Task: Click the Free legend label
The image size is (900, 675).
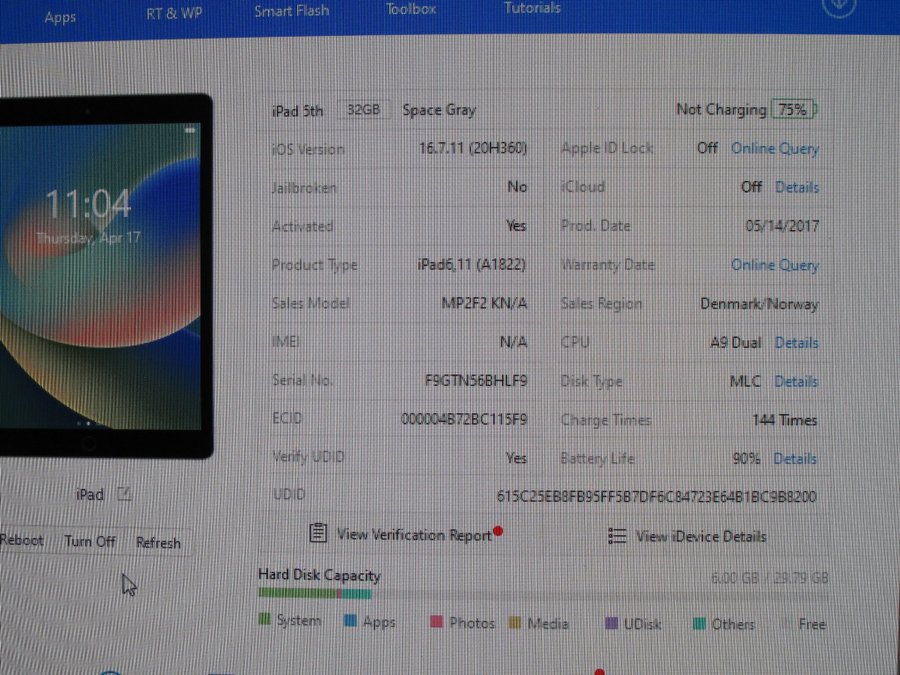Action: (812, 624)
